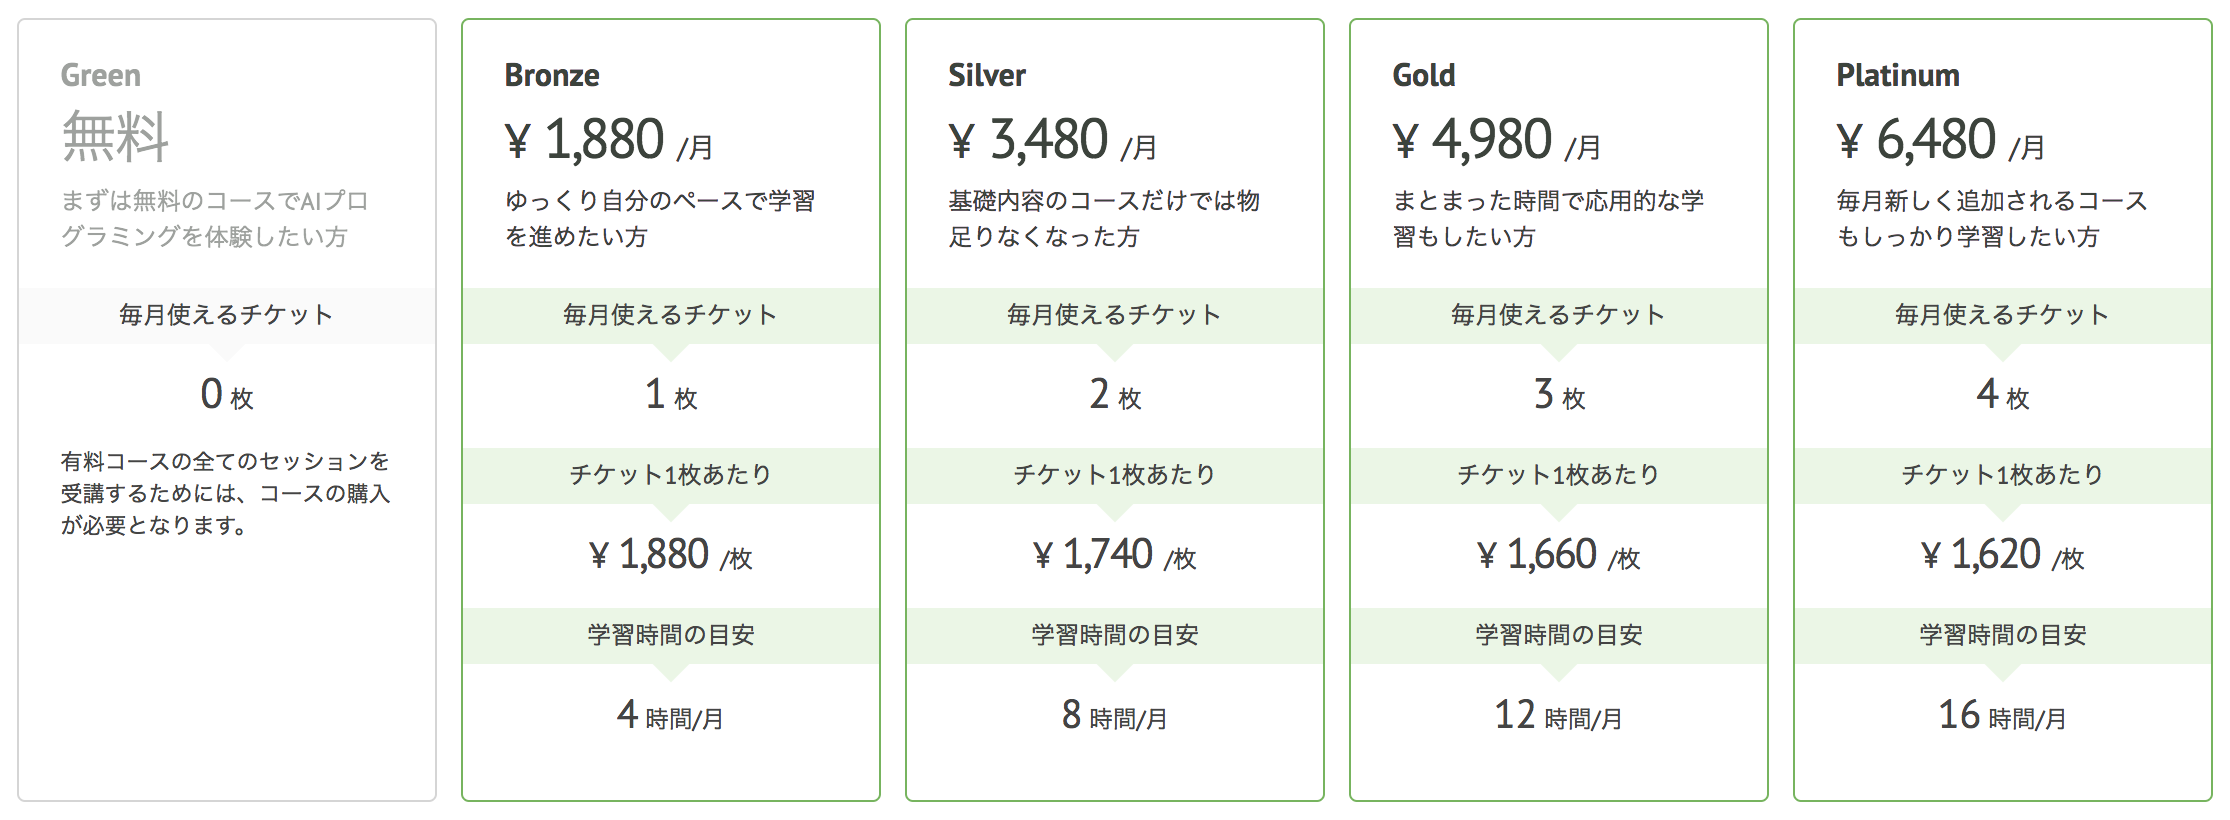
Task: Select the Gold plan heading
Action: click(x=1424, y=76)
